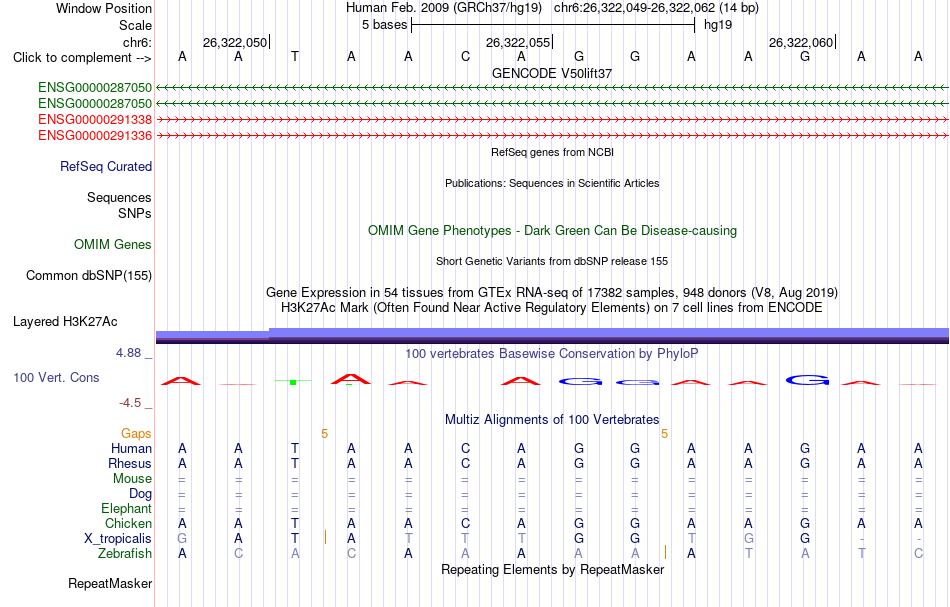Click the Dog species label
950x607 pixels.
point(141,494)
